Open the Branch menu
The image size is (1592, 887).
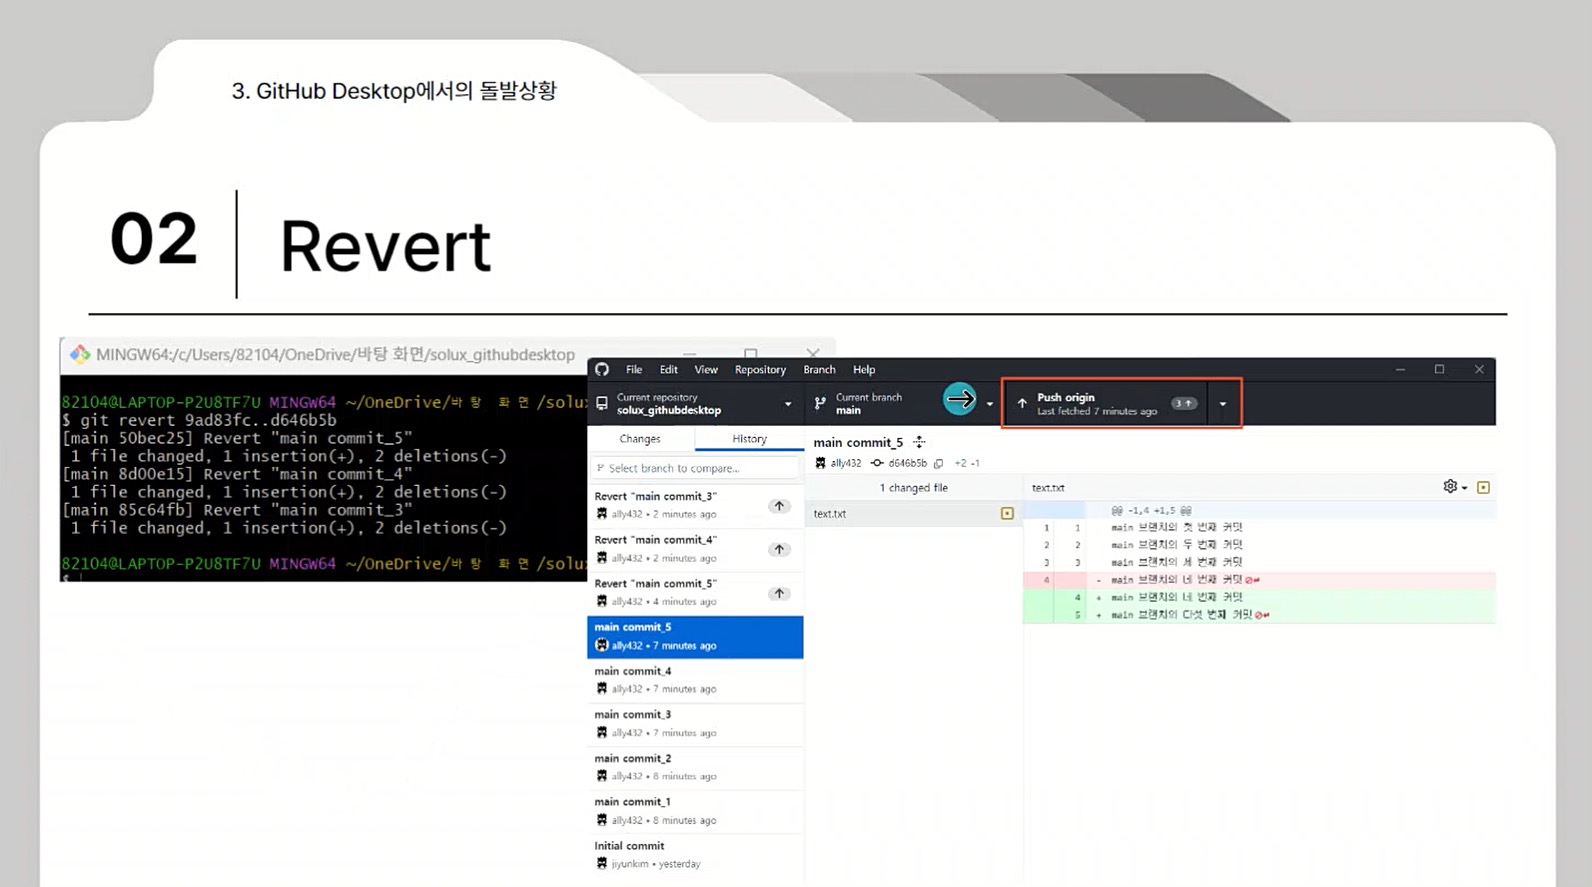point(819,369)
